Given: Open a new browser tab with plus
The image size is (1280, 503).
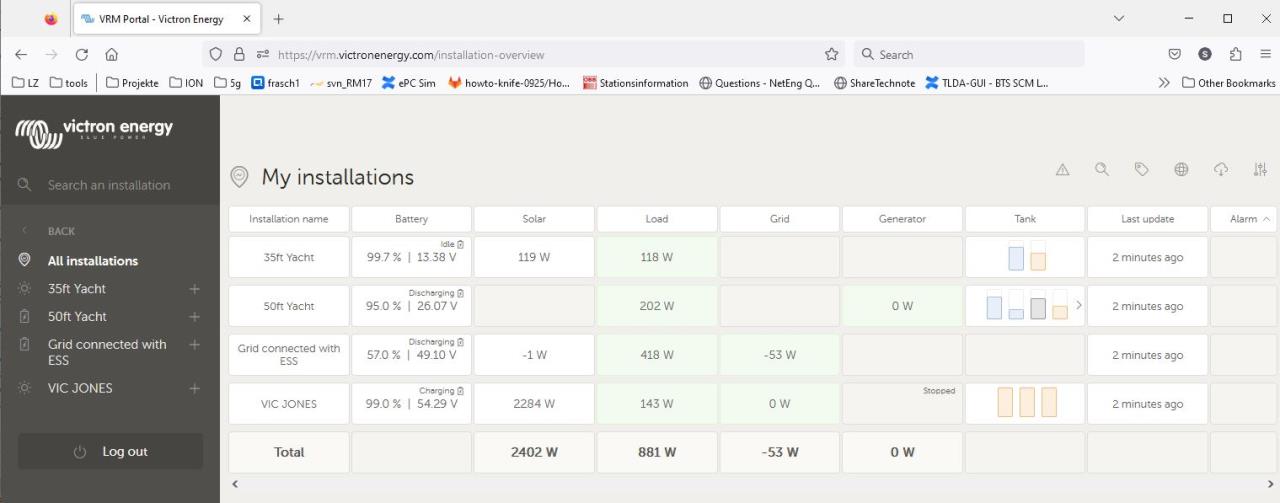Looking at the screenshot, I should [x=278, y=19].
